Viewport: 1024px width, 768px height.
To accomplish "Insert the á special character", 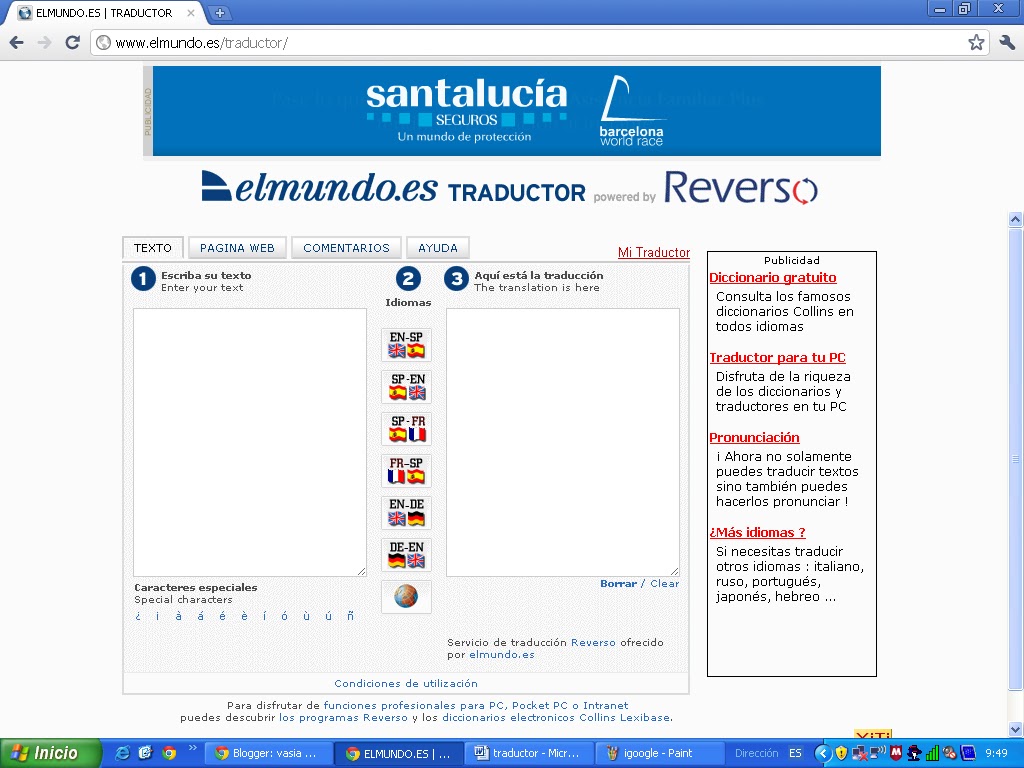I will tap(200, 616).
